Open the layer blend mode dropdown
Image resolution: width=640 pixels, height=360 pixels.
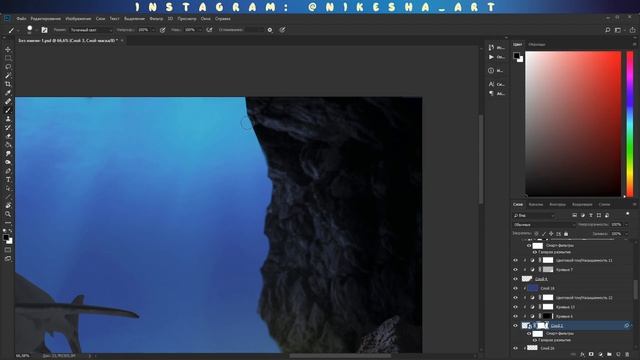pyautogui.click(x=544, y=224)
